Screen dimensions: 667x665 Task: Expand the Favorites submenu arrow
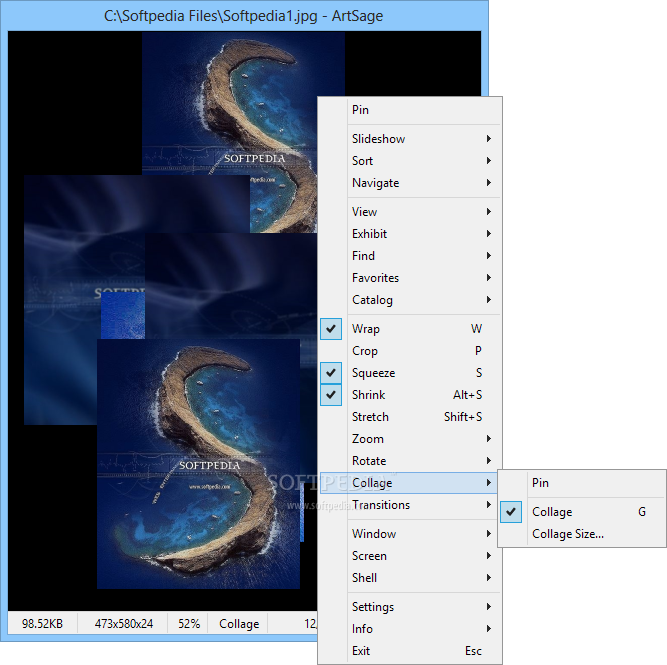click(489, 278)
